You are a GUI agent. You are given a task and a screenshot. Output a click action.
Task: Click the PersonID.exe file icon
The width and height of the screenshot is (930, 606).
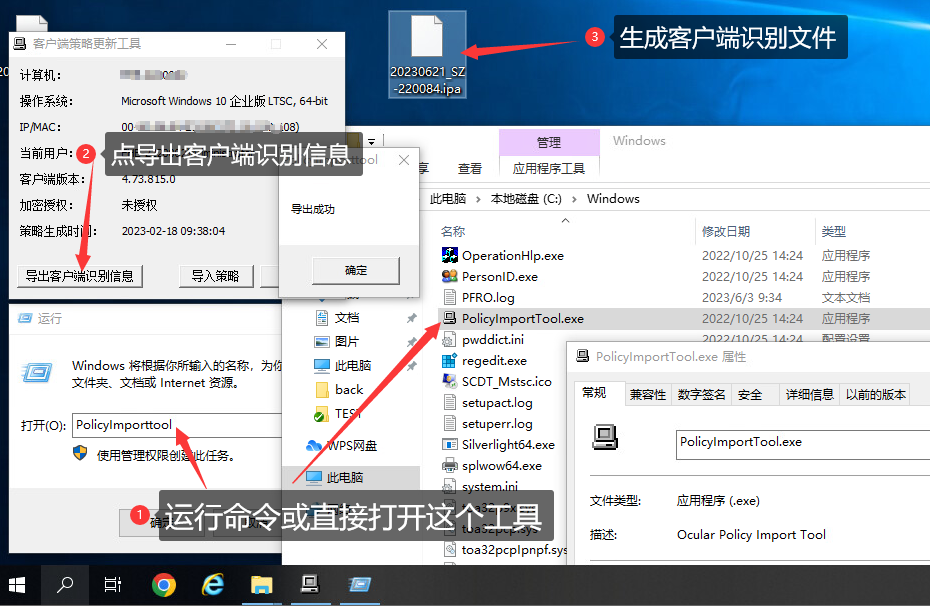pos(450,276)
